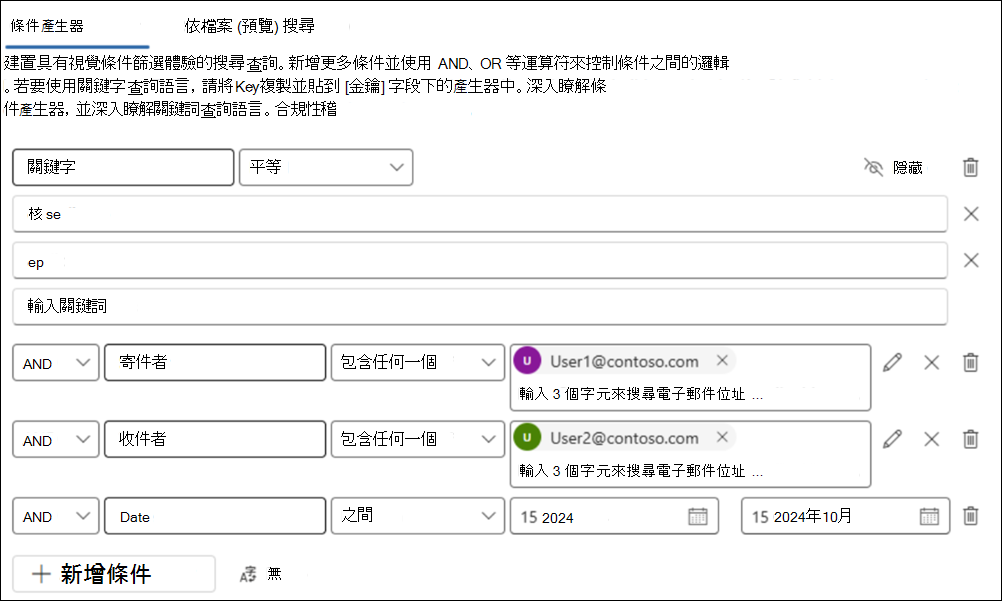This screenshot has width=1002, height=601.
Task: Click the pencil edit icon on the 收件者 row
Action: (893, 439)
